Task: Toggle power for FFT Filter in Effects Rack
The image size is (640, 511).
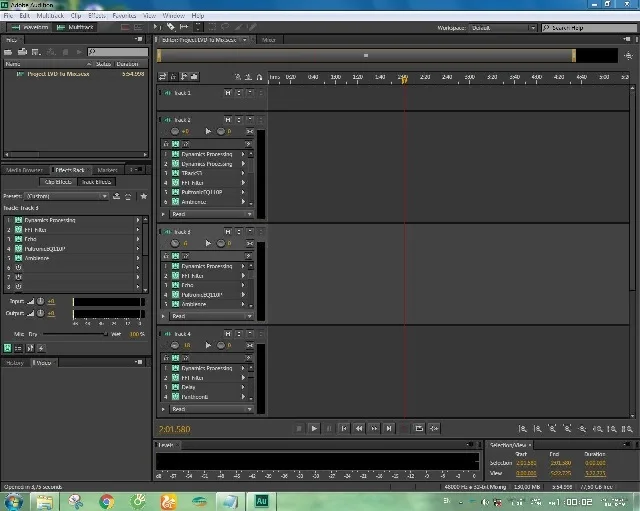Action: pos(18,230)
